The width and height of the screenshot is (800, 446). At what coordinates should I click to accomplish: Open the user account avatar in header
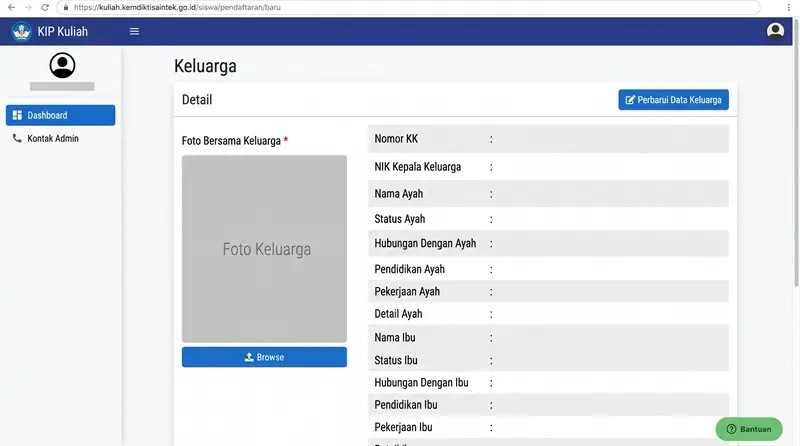click(775, 31)
